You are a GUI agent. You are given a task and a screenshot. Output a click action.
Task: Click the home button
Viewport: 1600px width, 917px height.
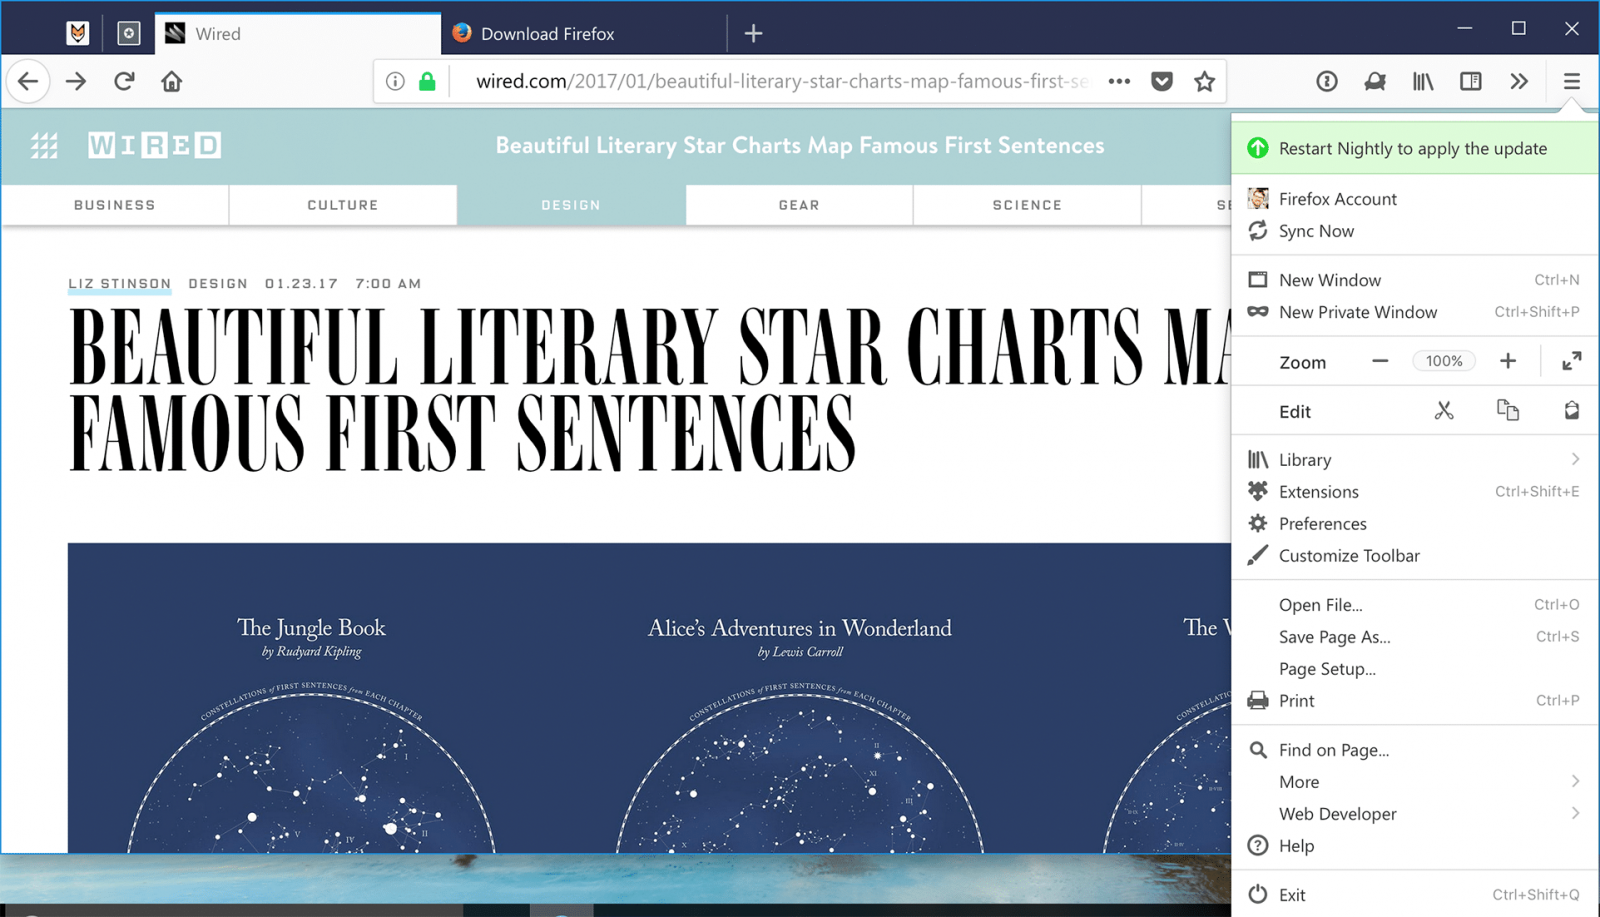172,82
